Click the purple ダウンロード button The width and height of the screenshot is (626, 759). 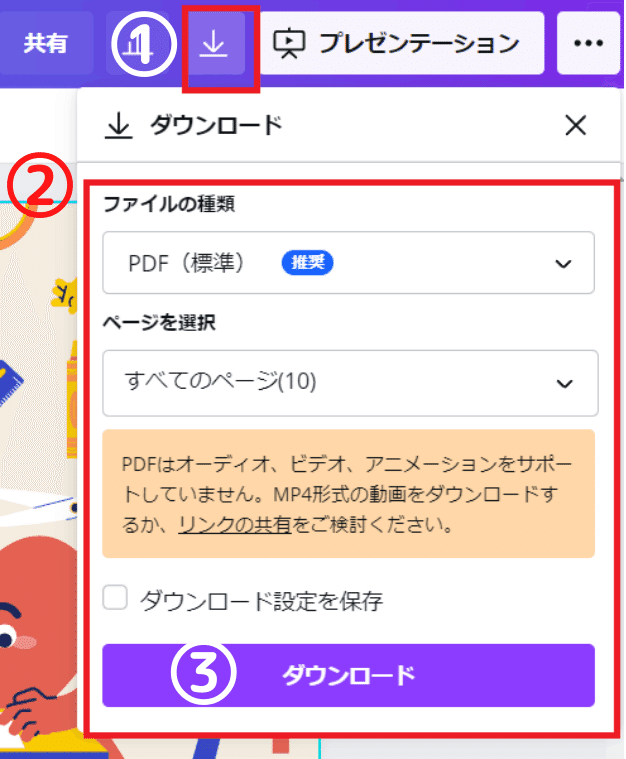point(349,675)
